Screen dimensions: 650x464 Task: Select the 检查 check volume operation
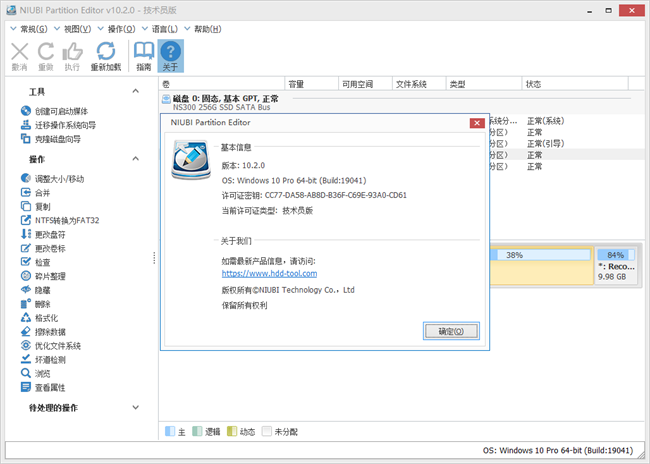tap(35, 262)
